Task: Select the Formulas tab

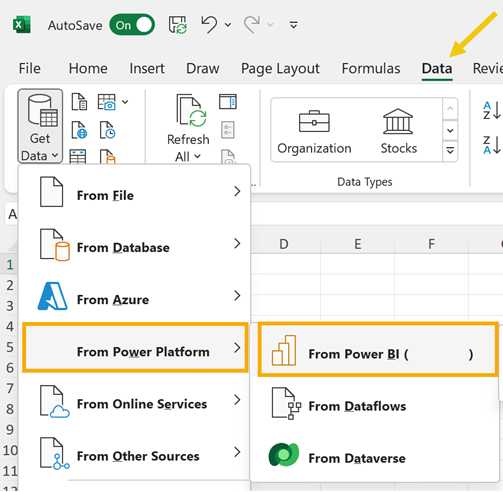Action: coord(371,68)
